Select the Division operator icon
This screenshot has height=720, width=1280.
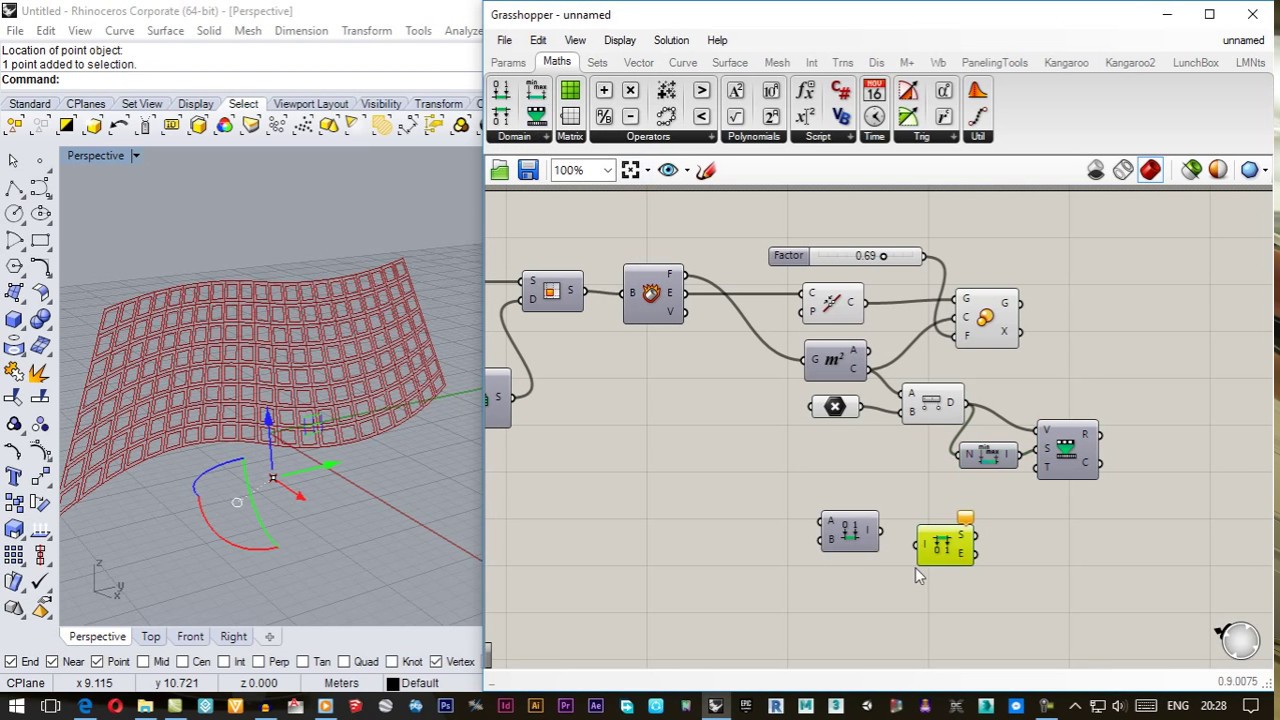tap(604, 117)
